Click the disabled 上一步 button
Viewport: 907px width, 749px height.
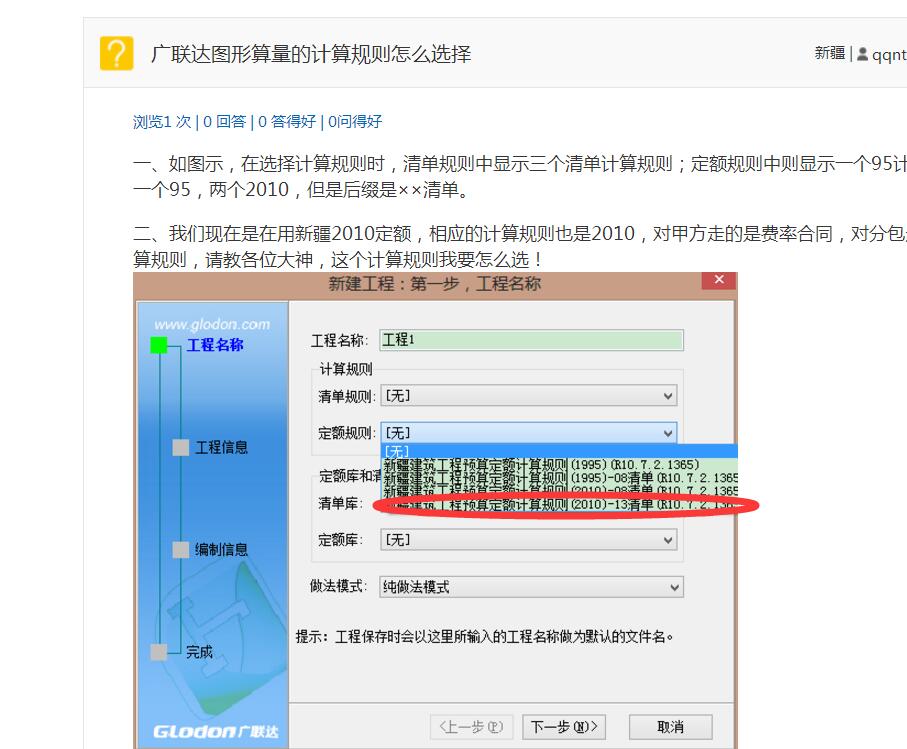point(471,727)
